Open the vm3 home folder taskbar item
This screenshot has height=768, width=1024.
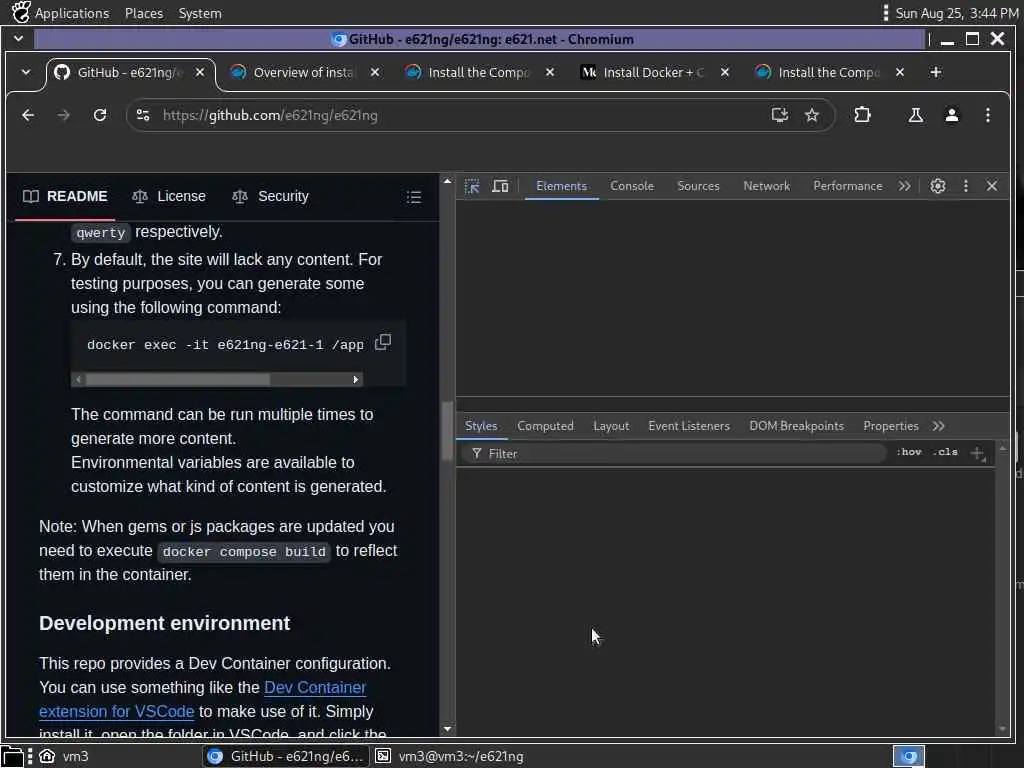click(x=63, y=756)
